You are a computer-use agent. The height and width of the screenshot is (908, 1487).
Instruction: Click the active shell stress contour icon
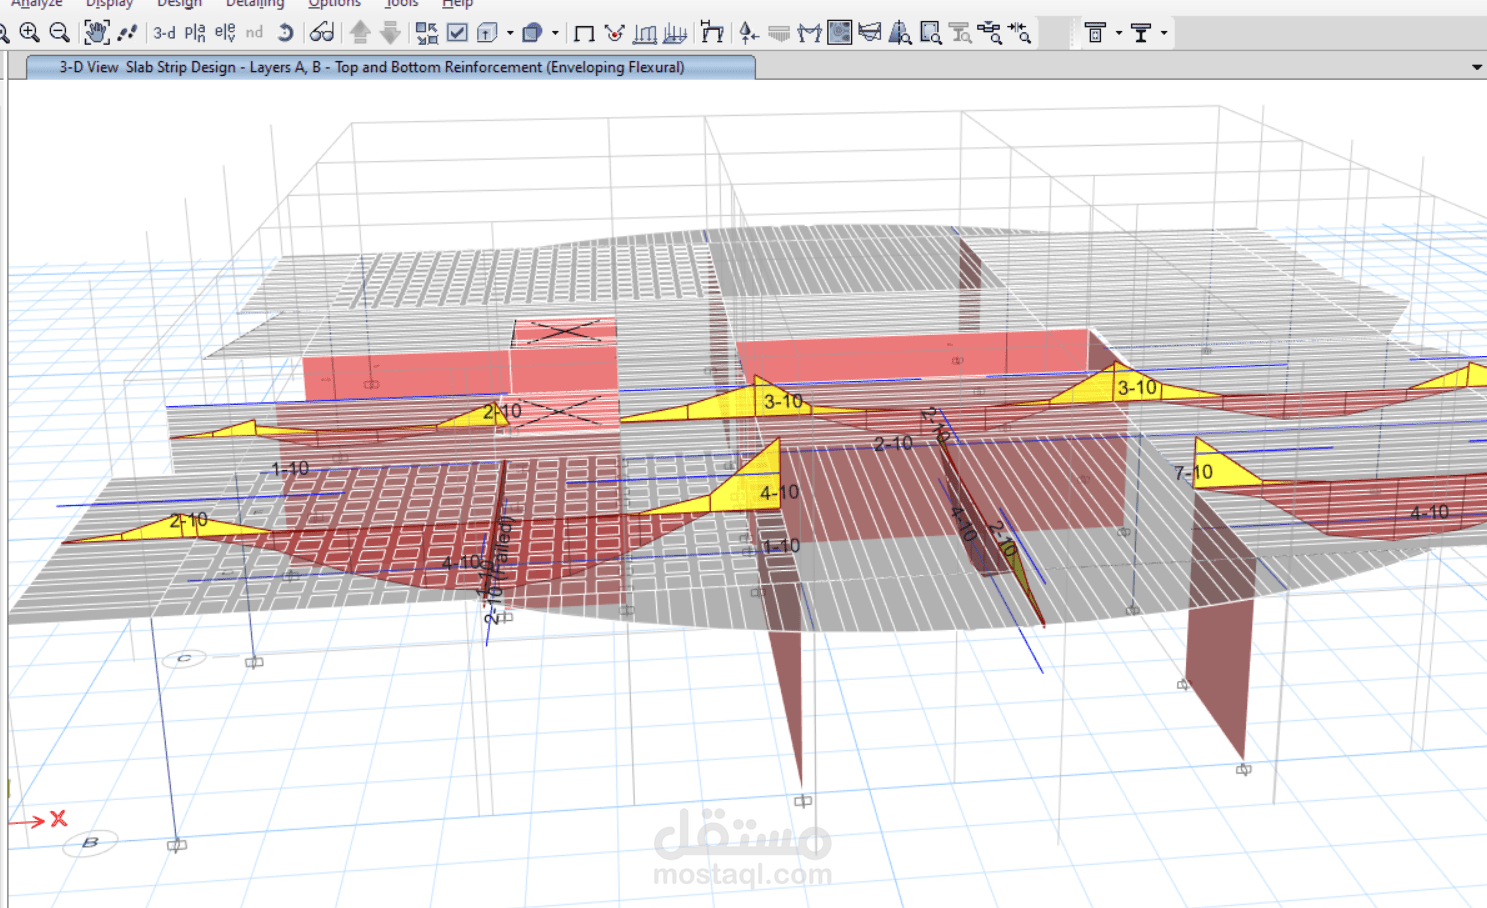840,33
